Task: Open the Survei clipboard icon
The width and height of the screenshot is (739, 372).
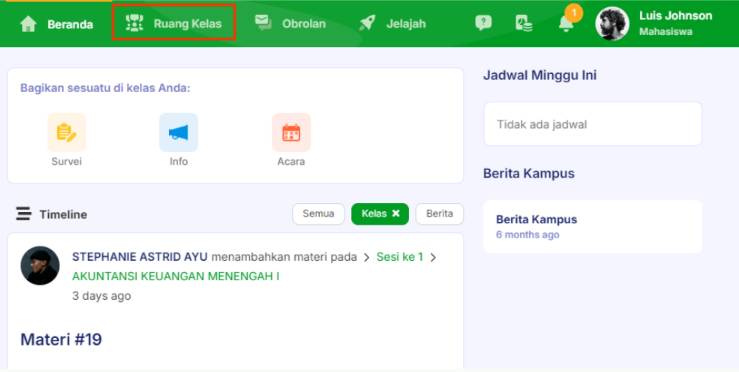Action: [66, 132]
